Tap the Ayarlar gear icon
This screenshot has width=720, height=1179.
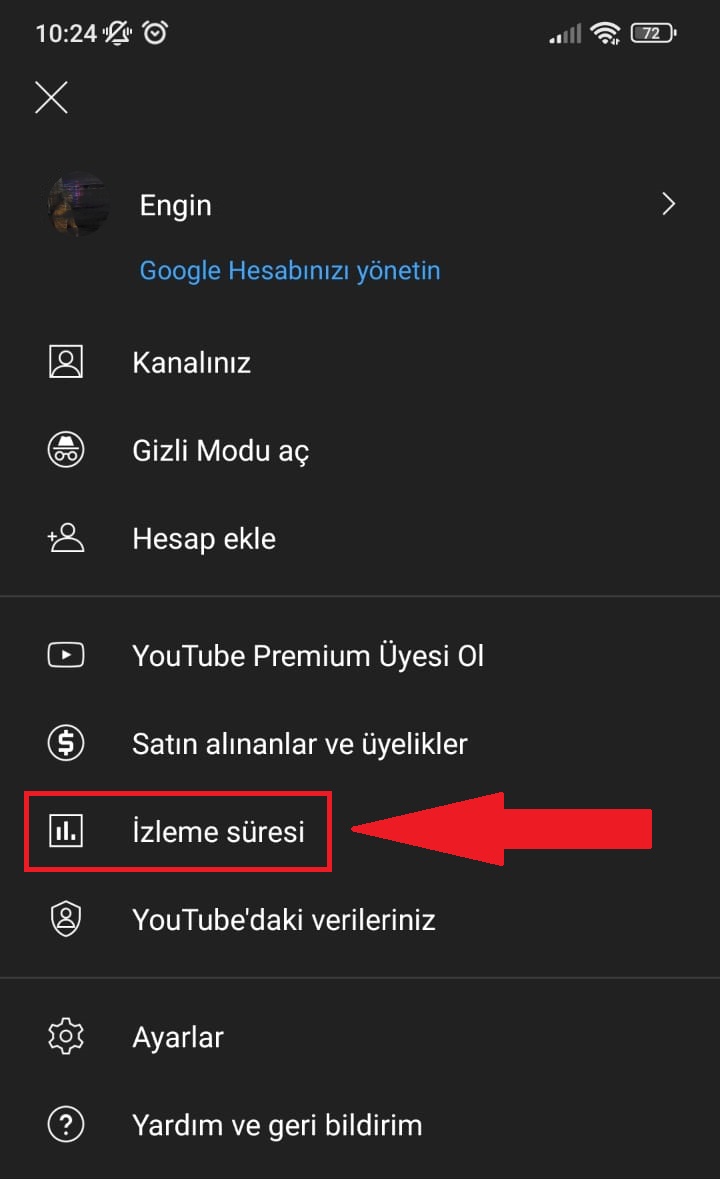coord(66,1036)
